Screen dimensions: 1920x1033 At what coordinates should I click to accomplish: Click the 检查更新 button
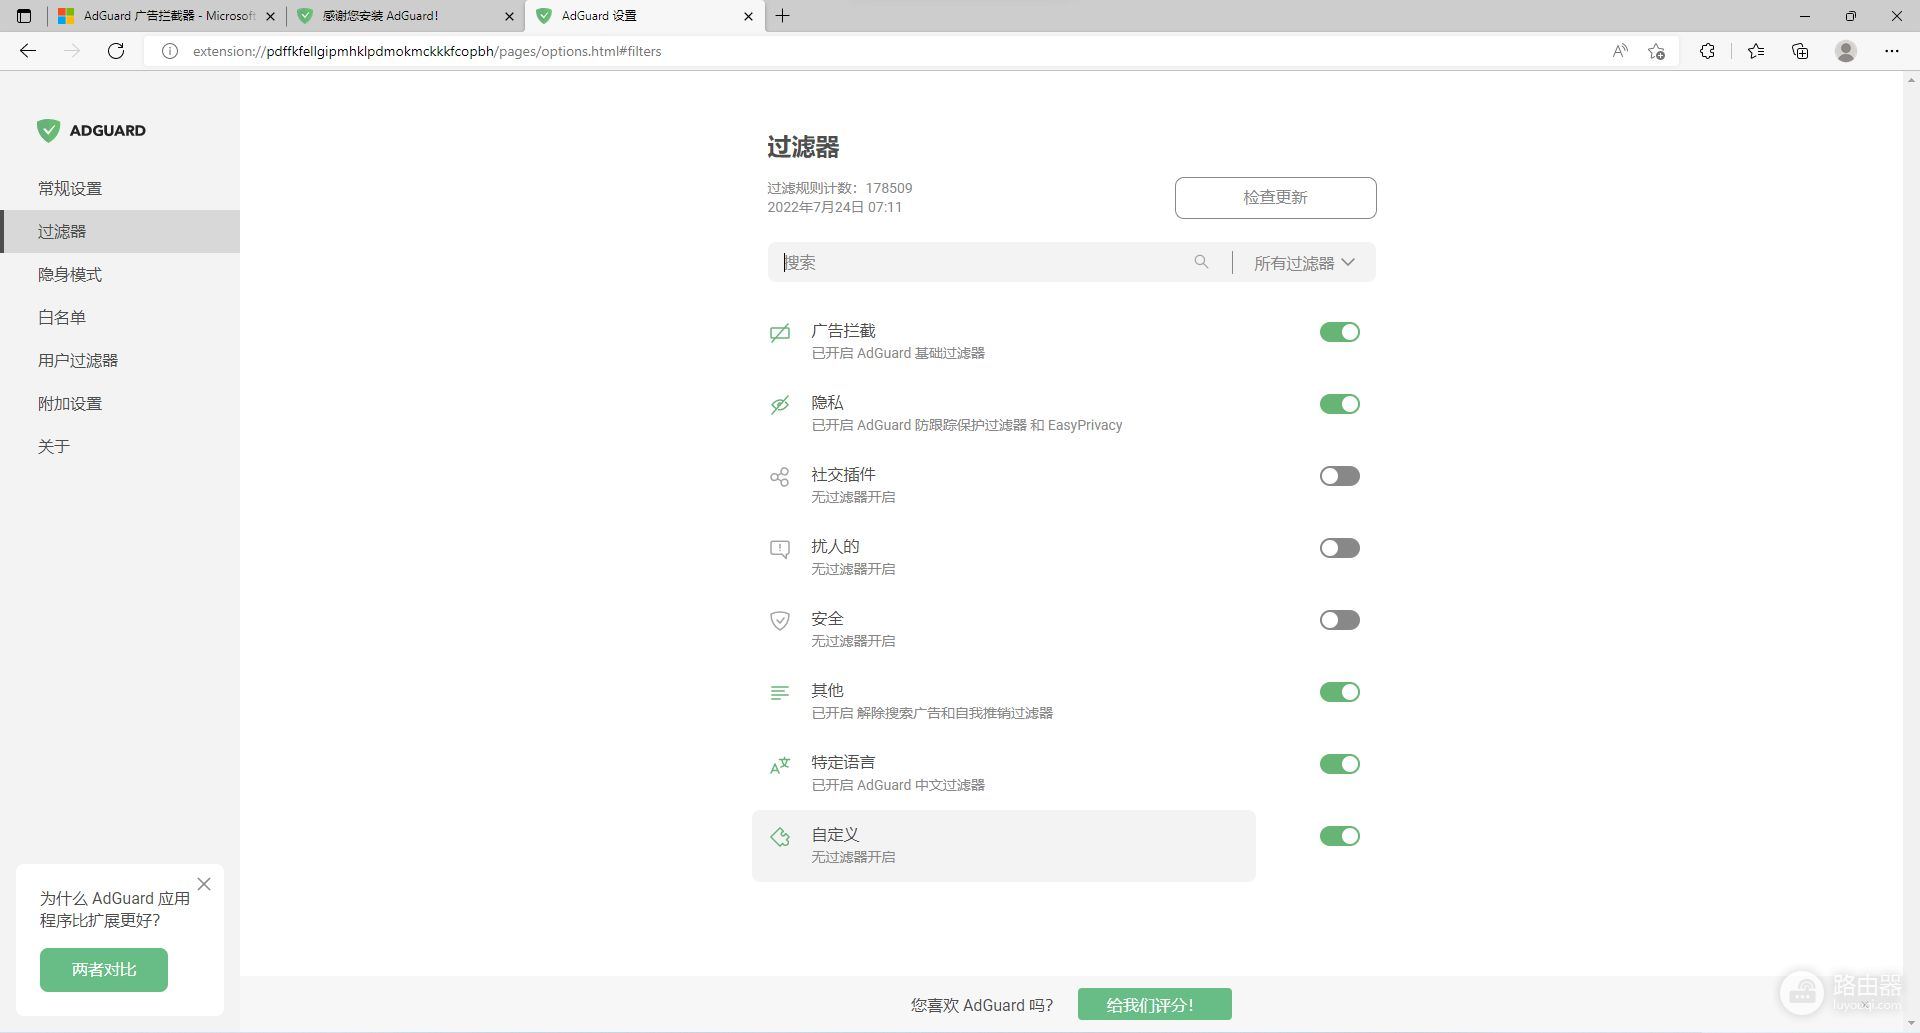point(1275,197)
